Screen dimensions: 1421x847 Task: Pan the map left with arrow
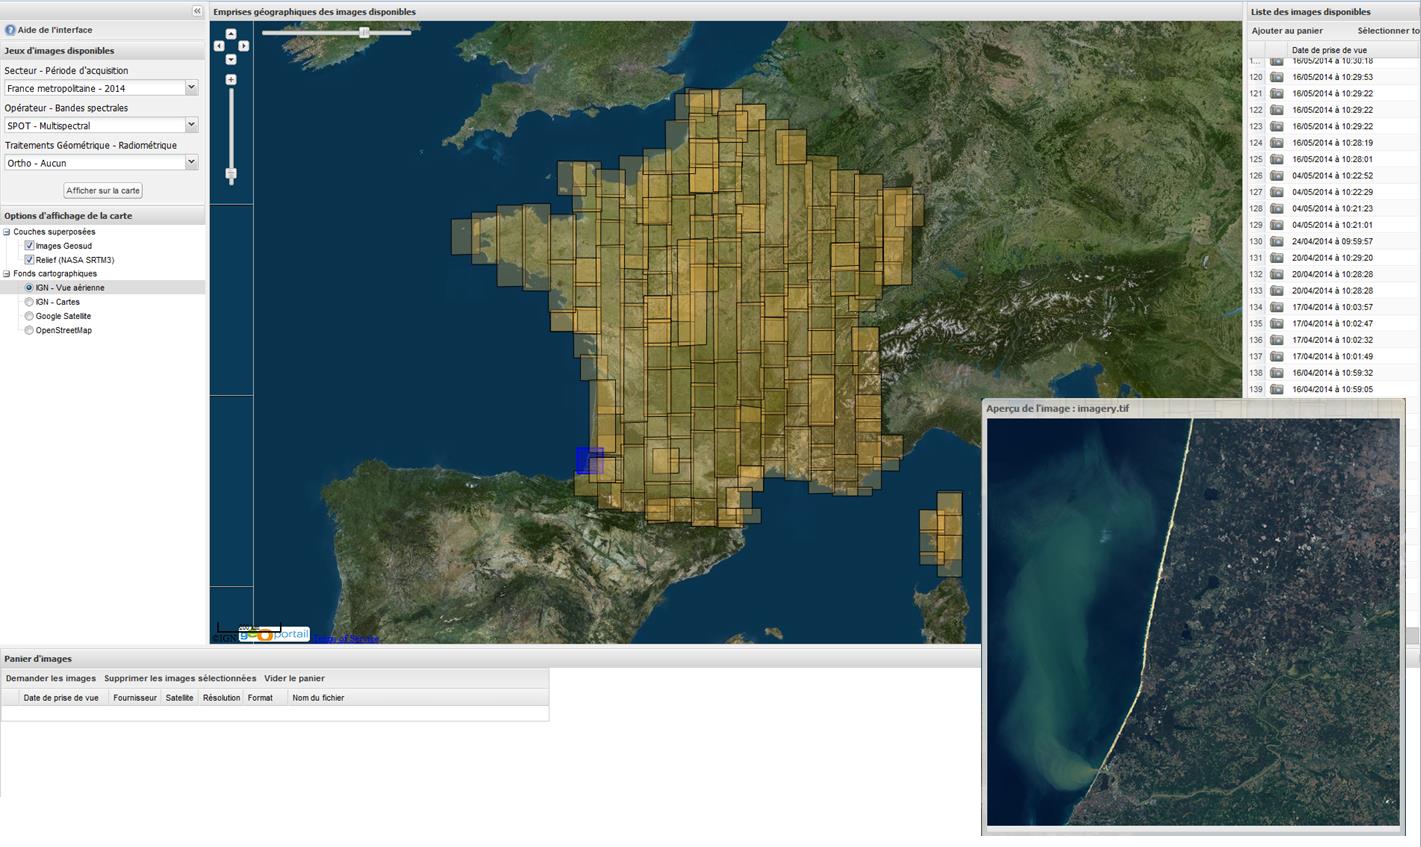pos(219,46)
